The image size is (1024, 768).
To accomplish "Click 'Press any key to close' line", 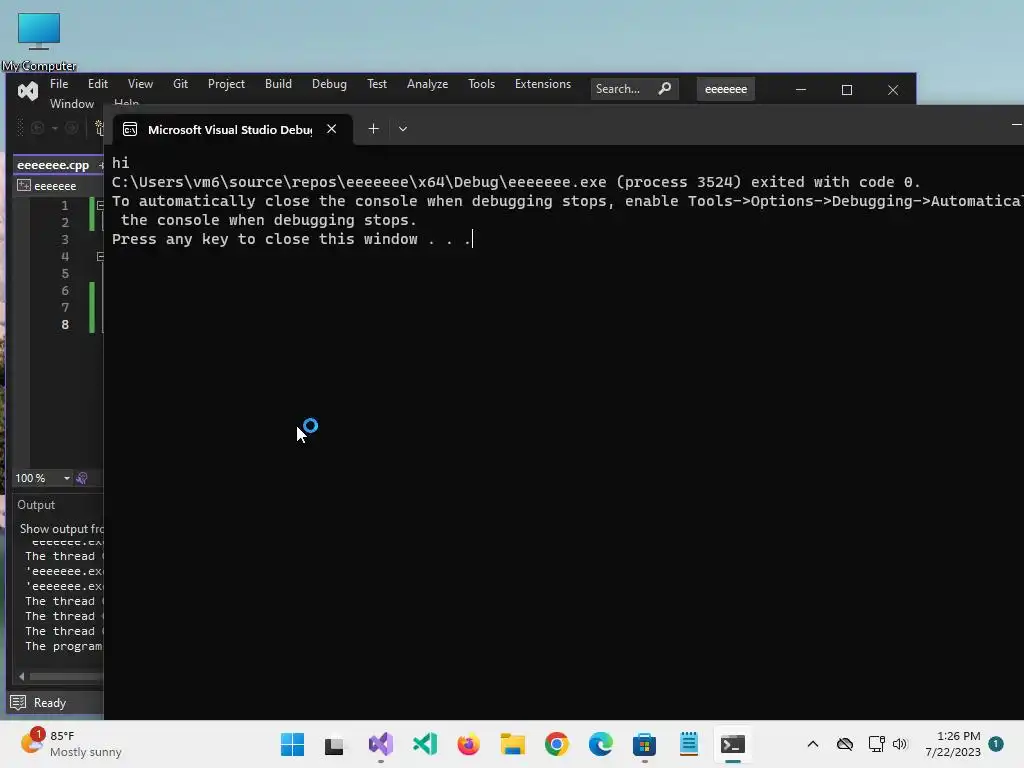I will [292, 239].
